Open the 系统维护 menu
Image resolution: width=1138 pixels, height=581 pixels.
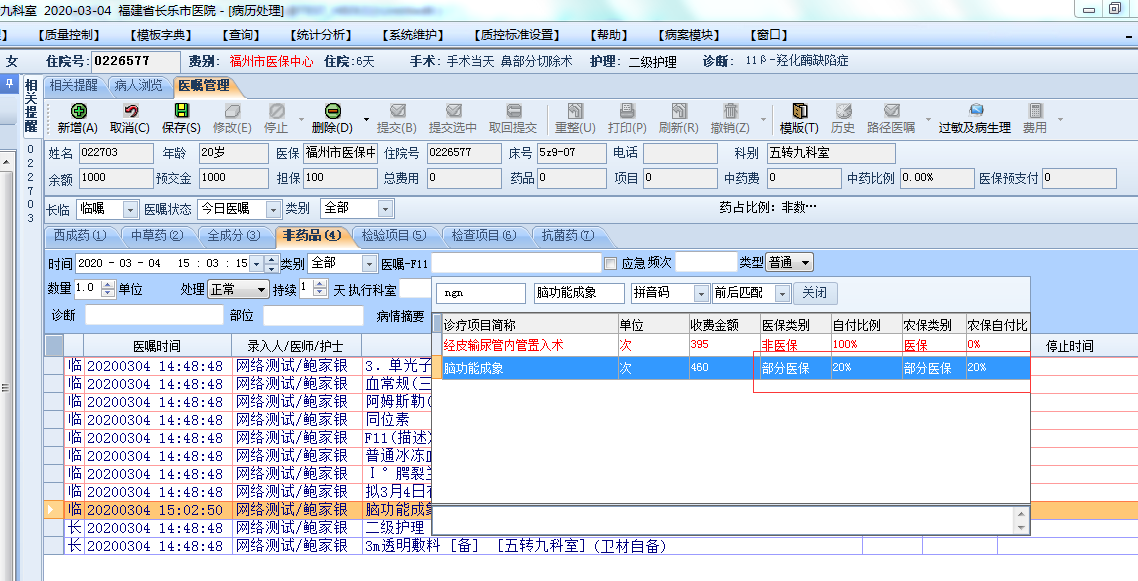tap(412, 35)
